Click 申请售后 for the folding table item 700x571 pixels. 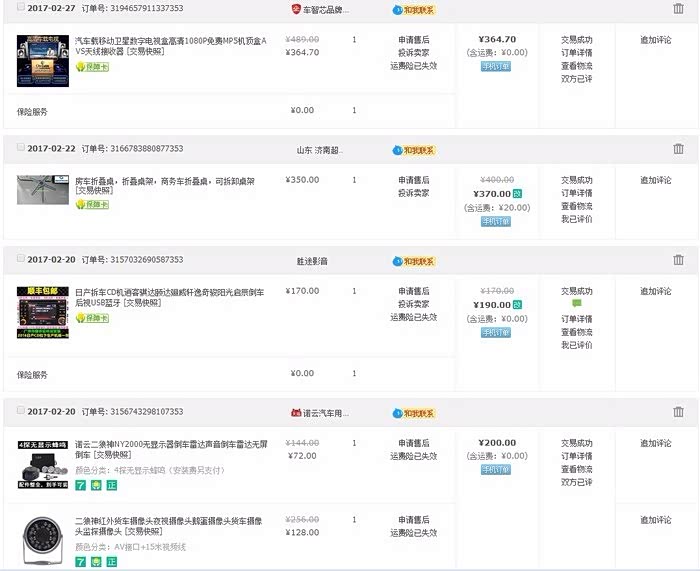click(x=413, y=180)
